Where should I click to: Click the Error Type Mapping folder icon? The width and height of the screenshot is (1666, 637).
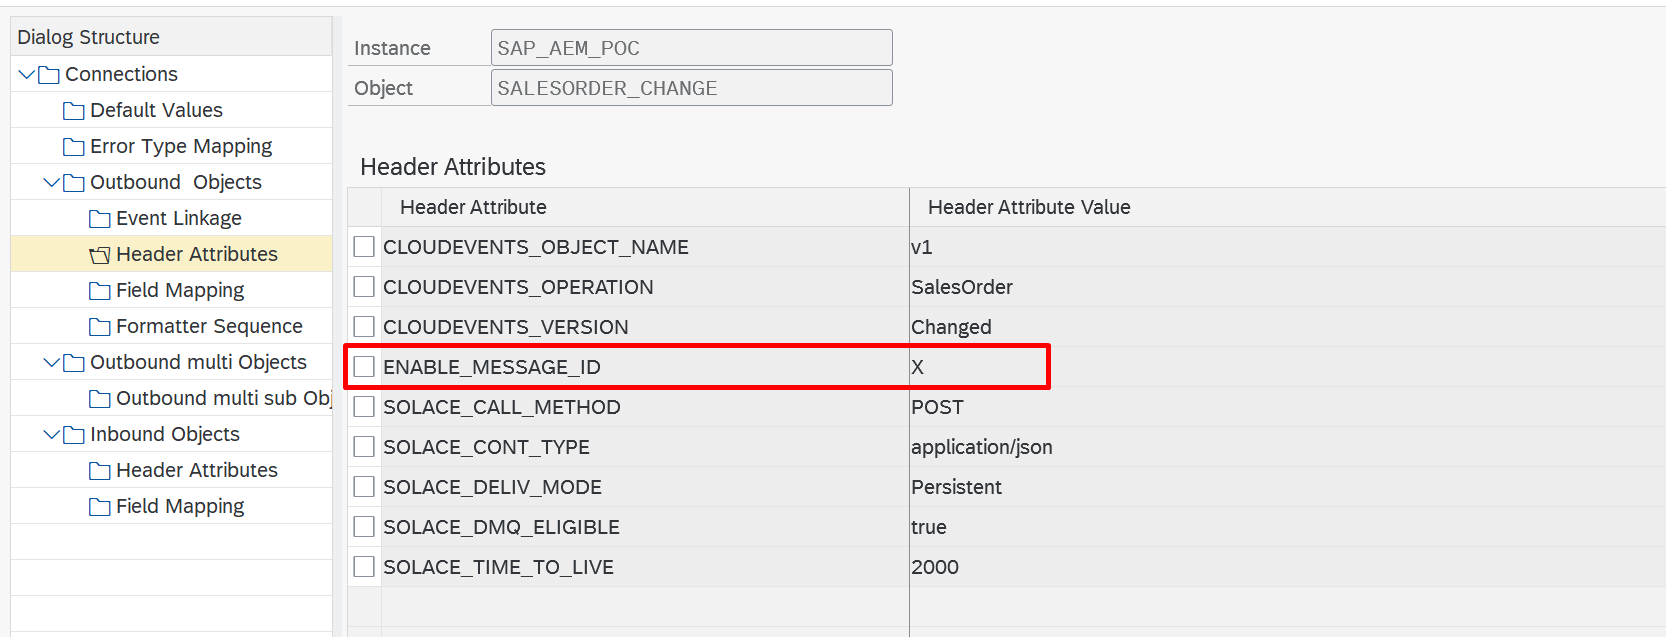tap(74, 147)
